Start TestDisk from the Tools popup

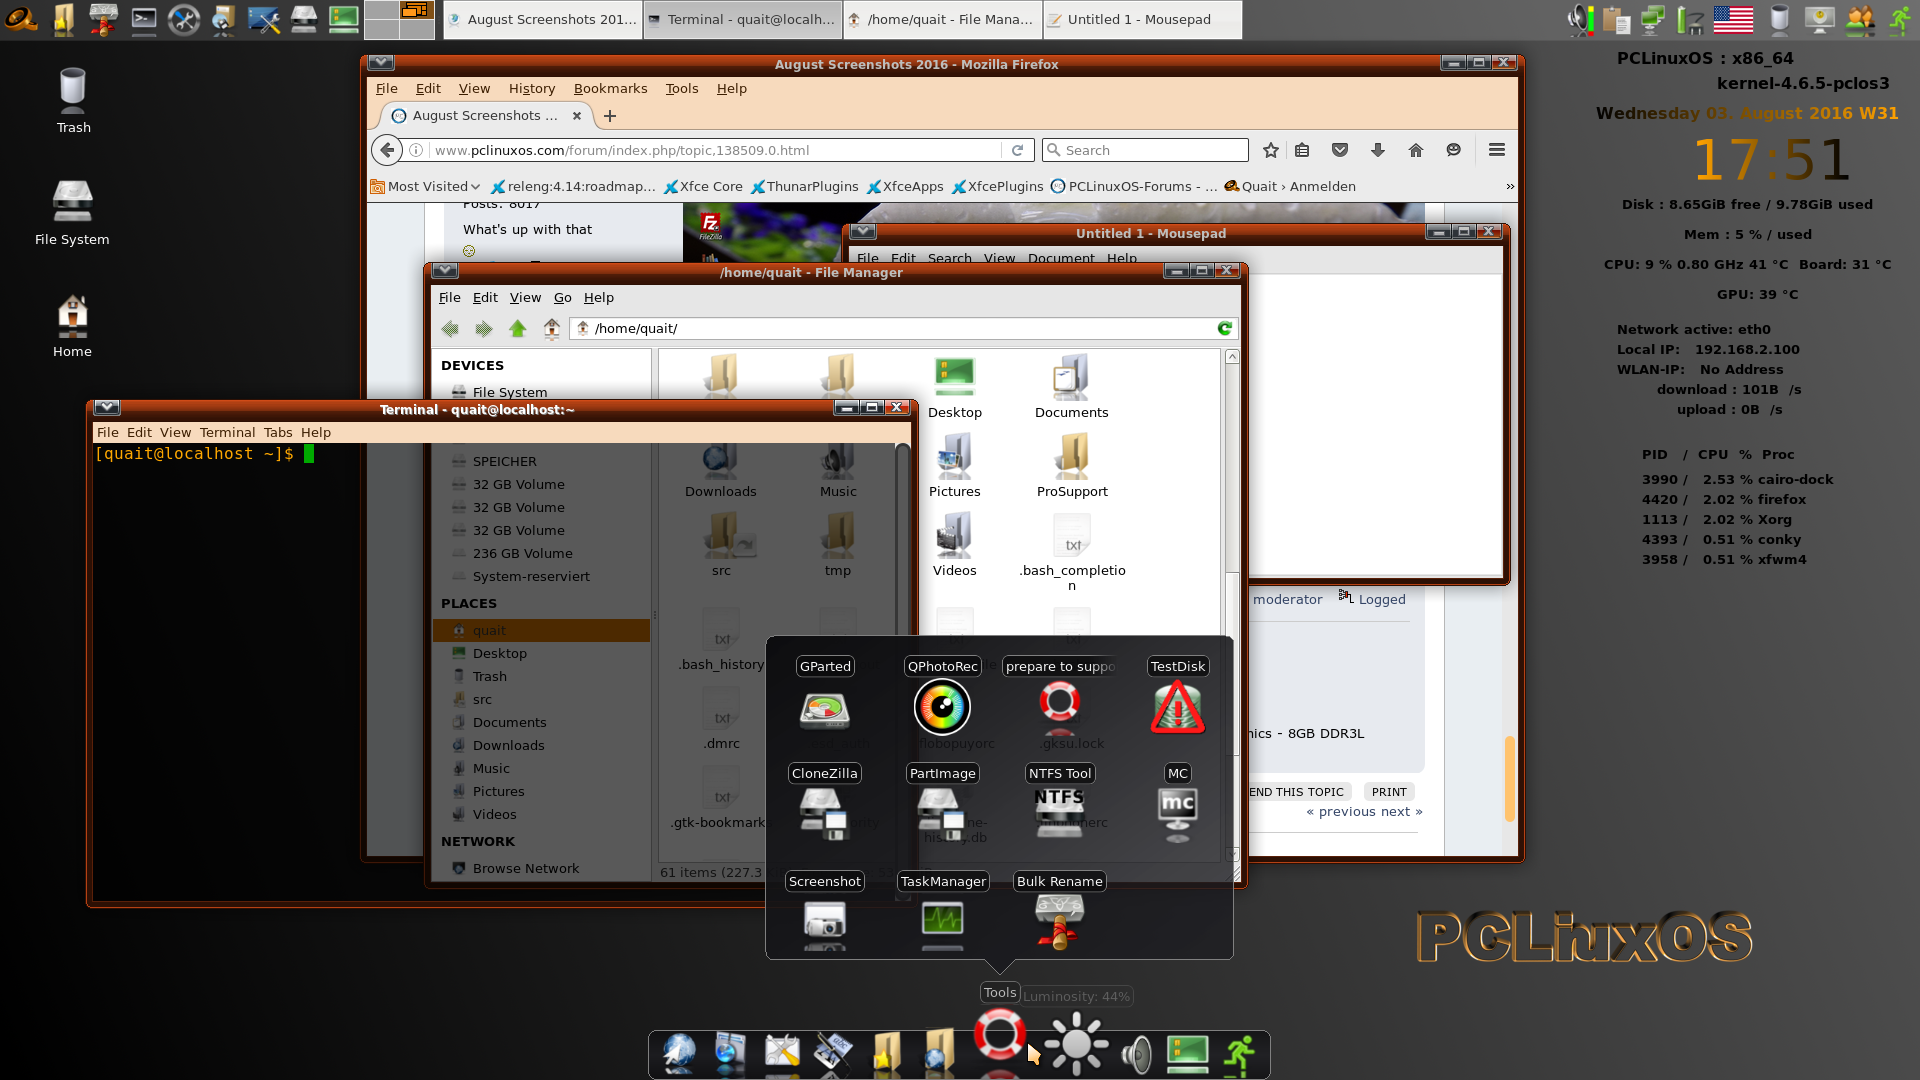tap(1177, 707)
